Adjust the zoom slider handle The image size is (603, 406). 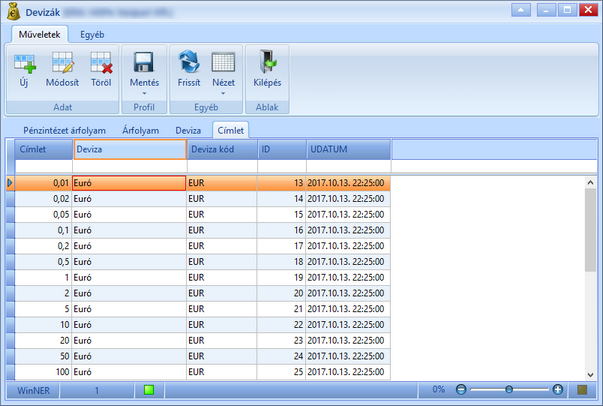coord(509,390)
